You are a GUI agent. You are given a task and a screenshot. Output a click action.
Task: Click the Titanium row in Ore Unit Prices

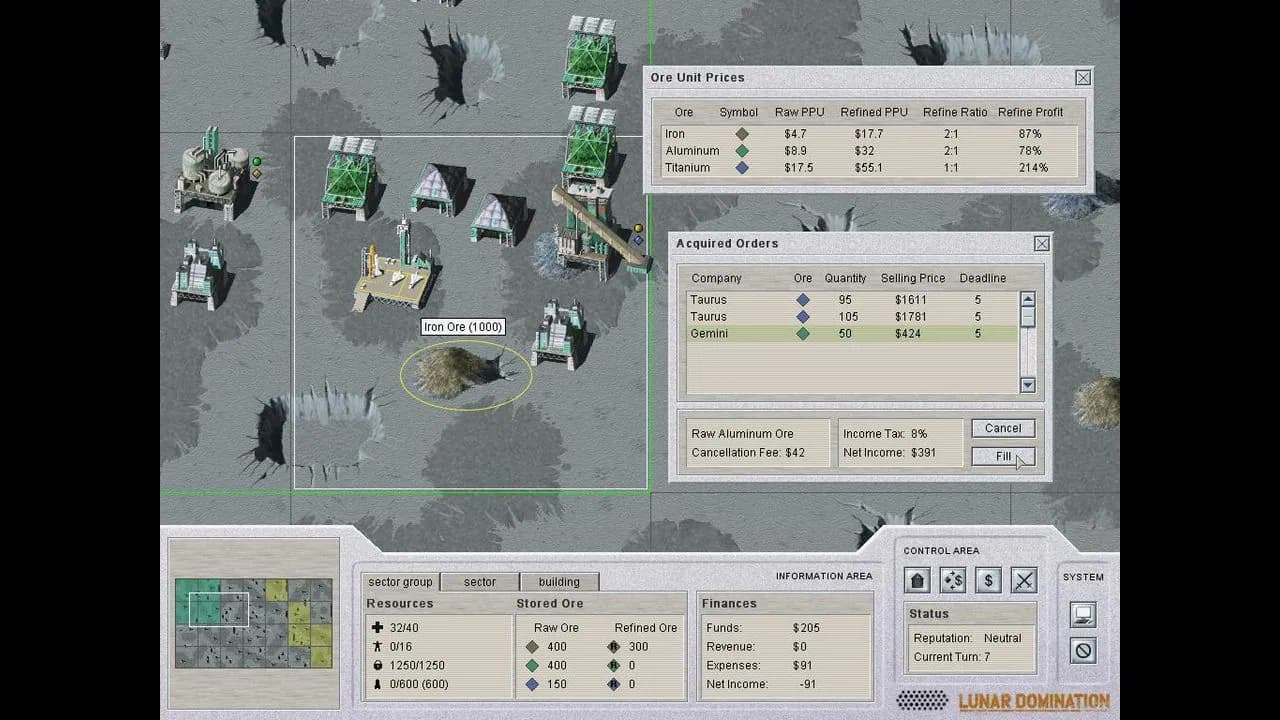coord(869,168)
